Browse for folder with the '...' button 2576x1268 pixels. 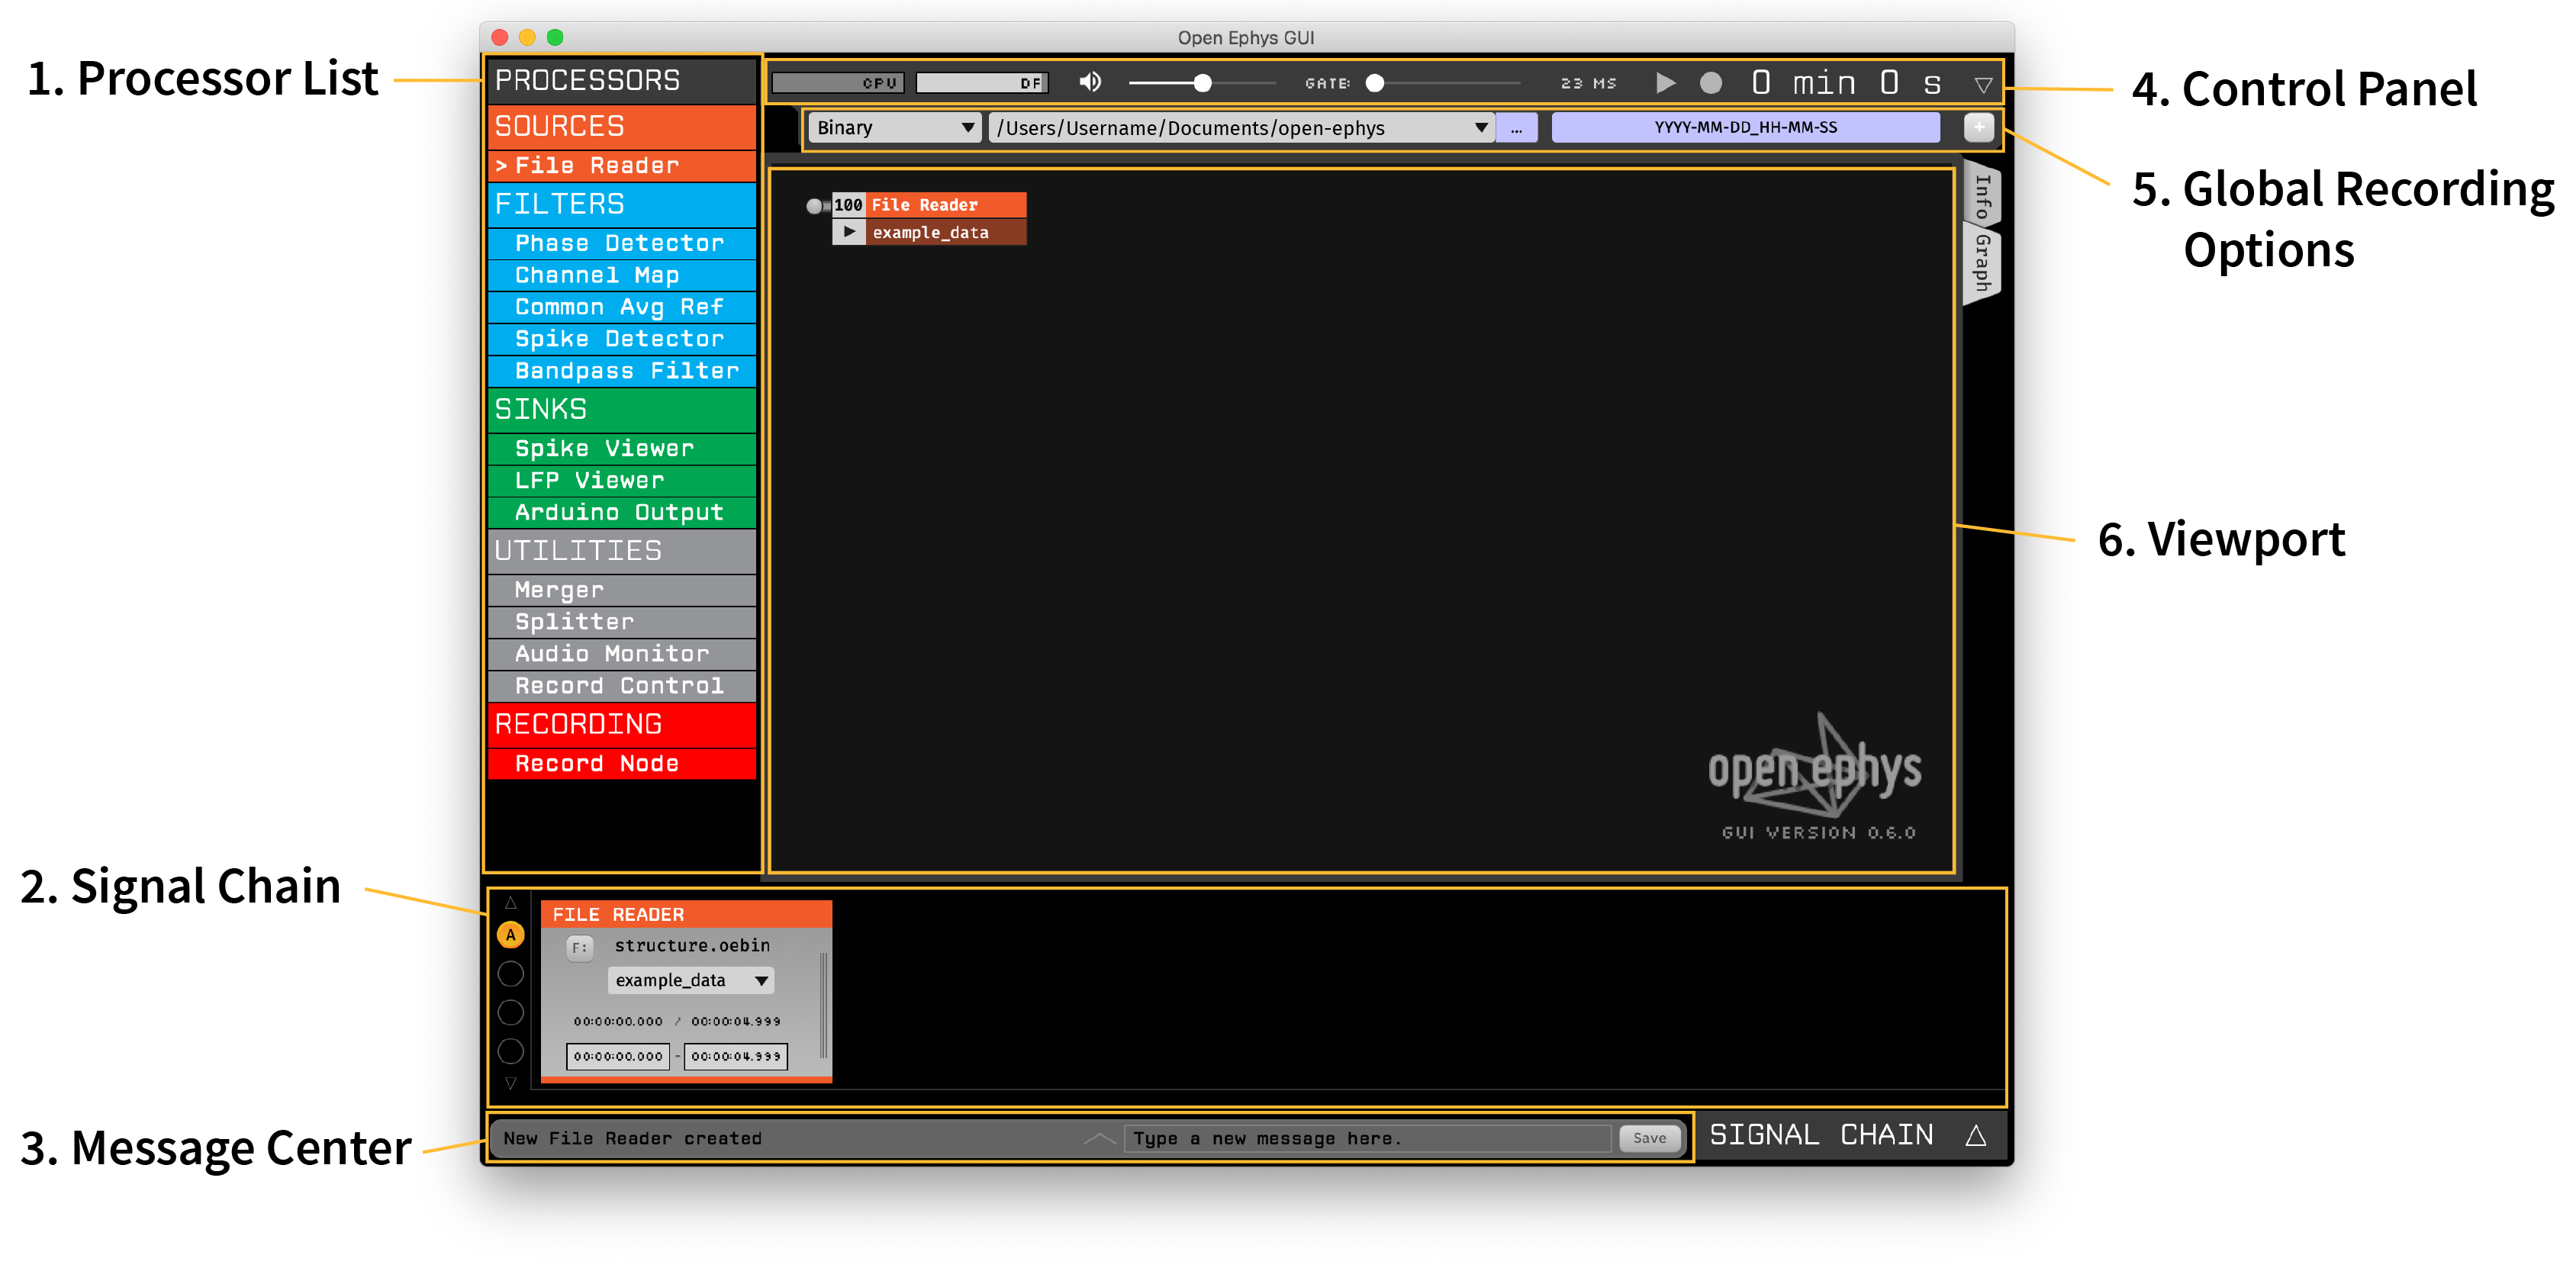click(x=1517, y=128)
